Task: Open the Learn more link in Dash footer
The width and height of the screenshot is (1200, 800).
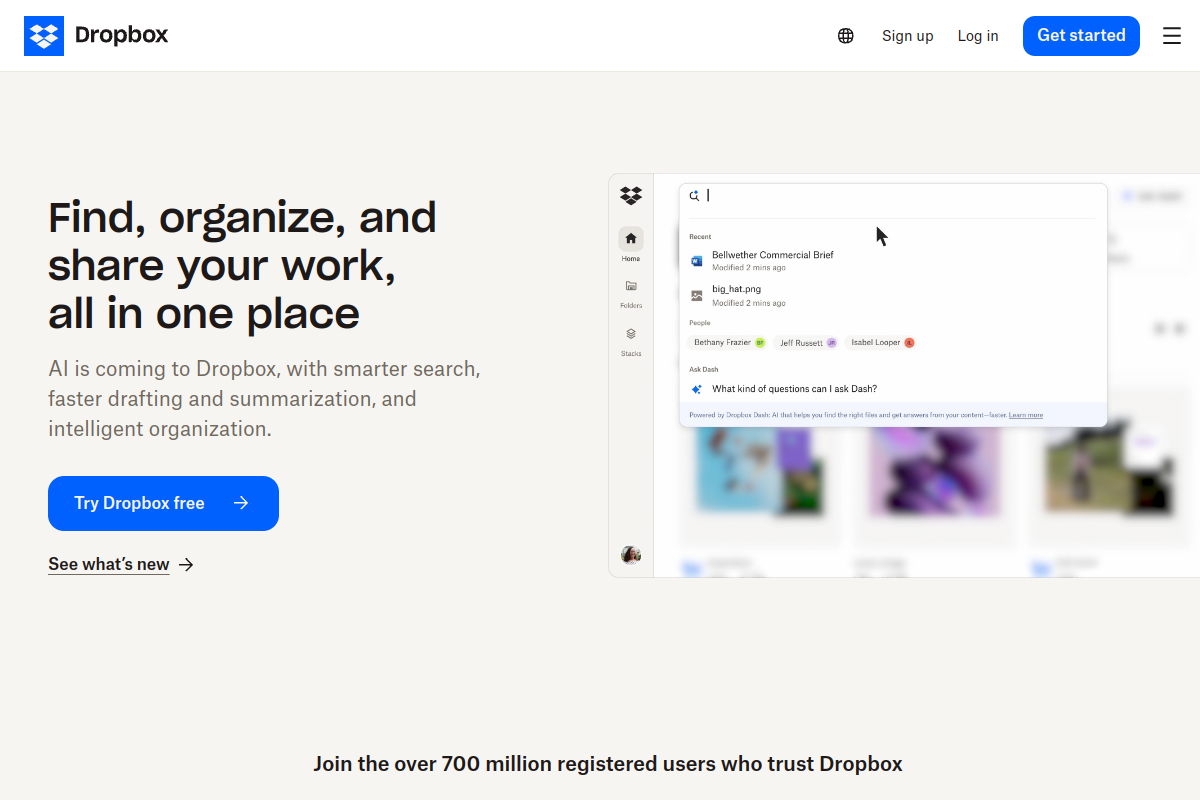Action: 1026,415
